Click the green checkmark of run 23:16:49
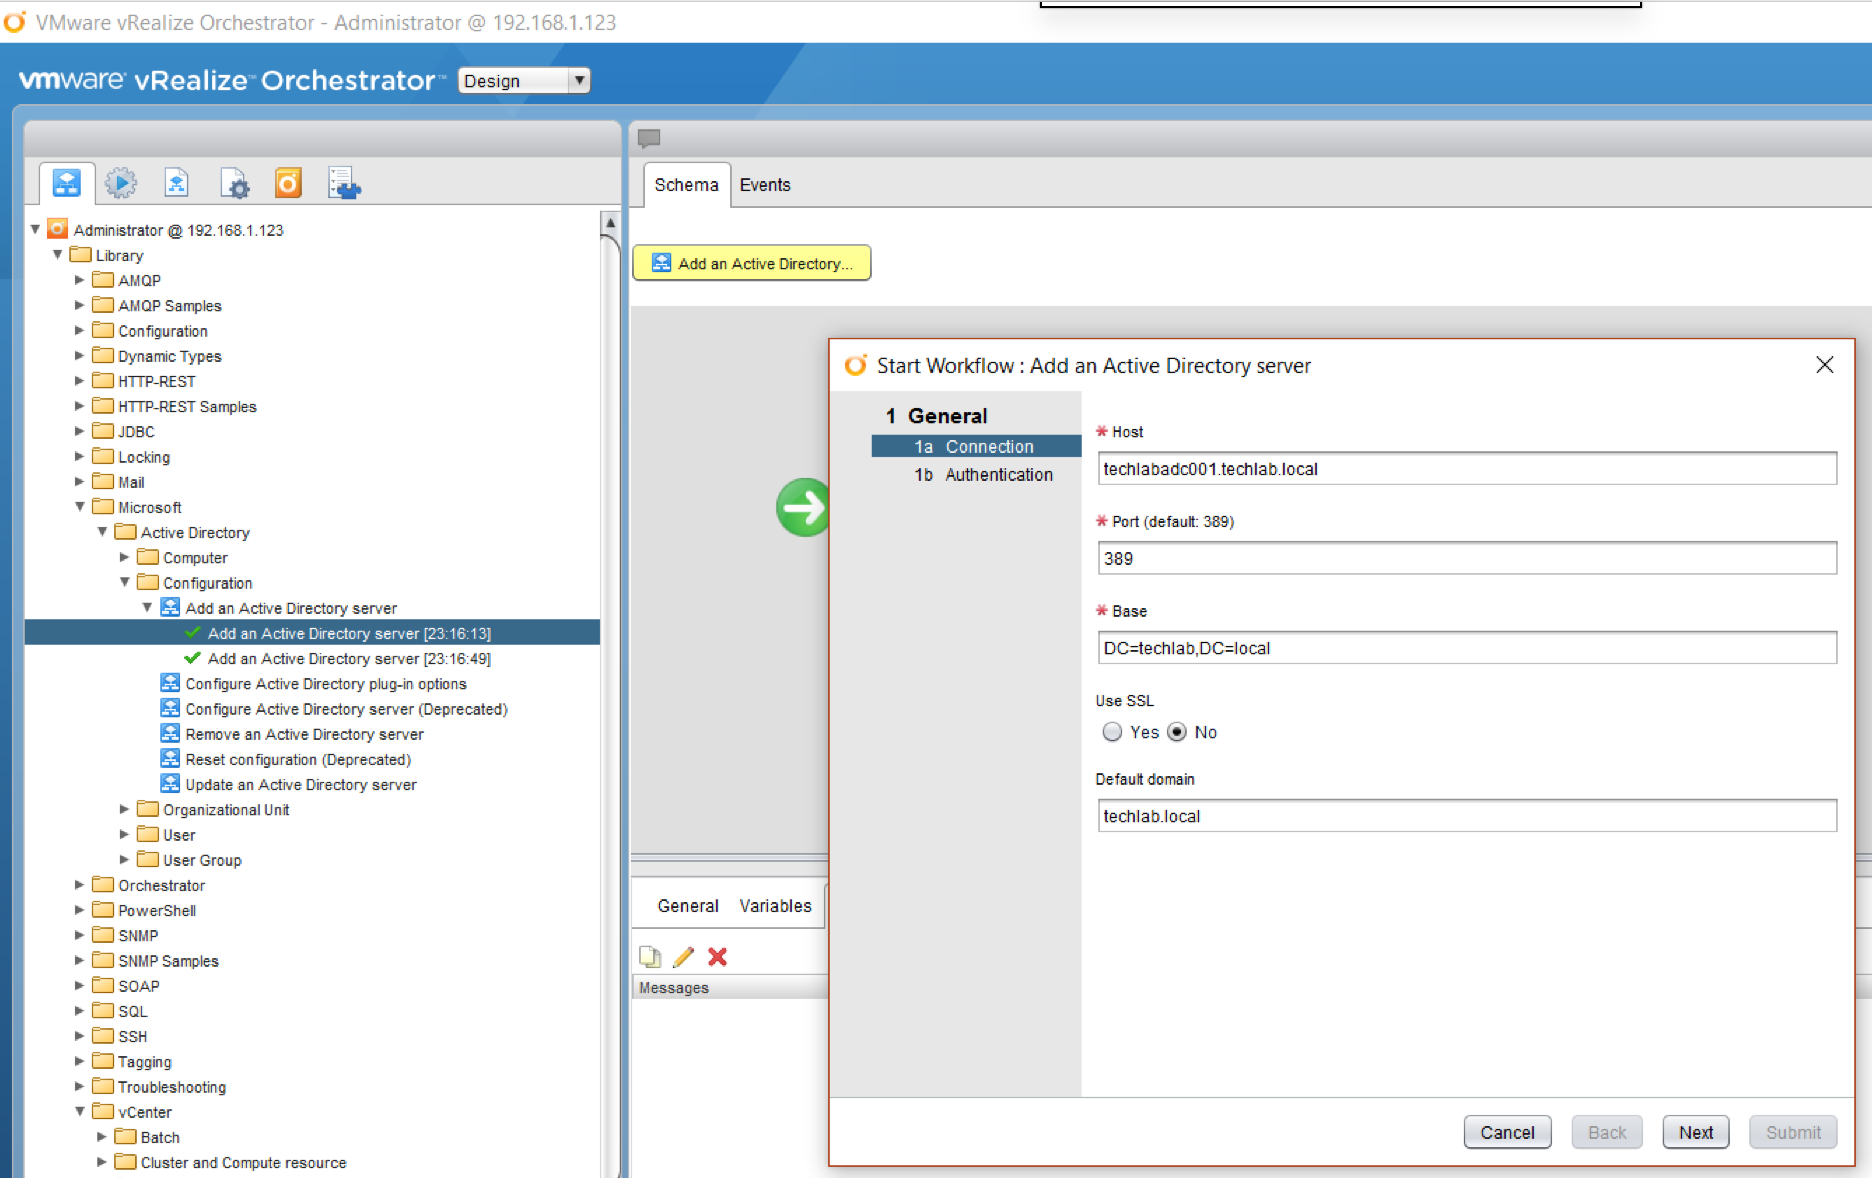The width and height of the screenshot is (1872, 1178). click(193, 658)
